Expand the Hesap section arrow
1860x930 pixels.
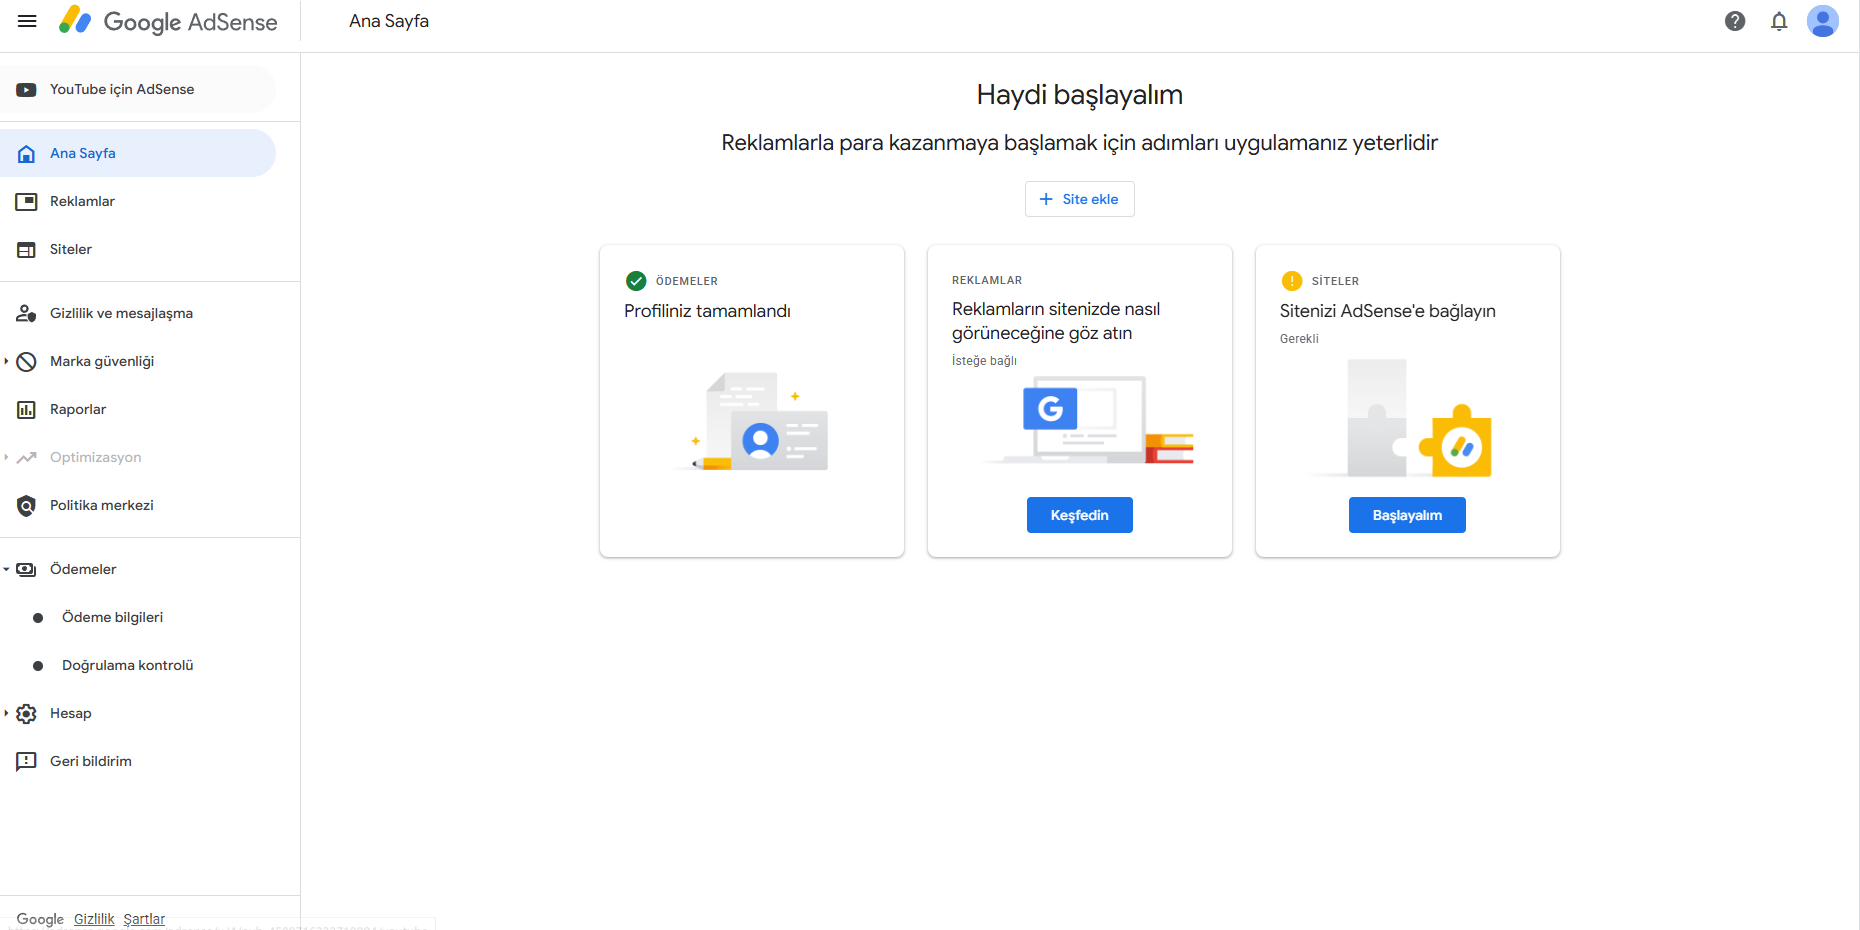(x=6, y=713)
